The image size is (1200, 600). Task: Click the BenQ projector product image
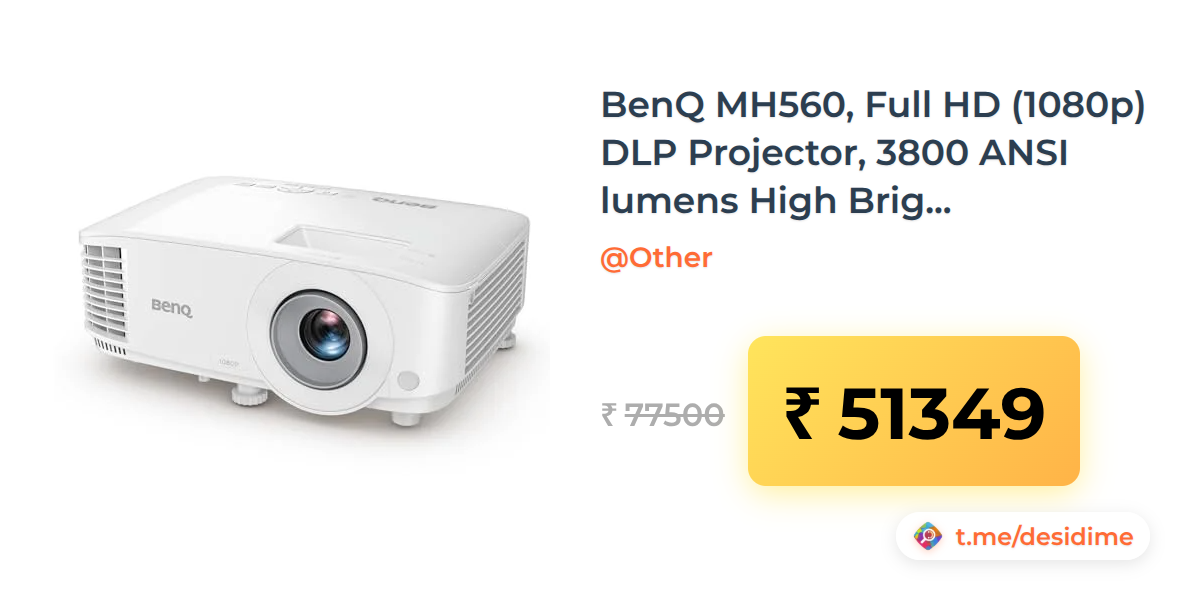[304, 304]
